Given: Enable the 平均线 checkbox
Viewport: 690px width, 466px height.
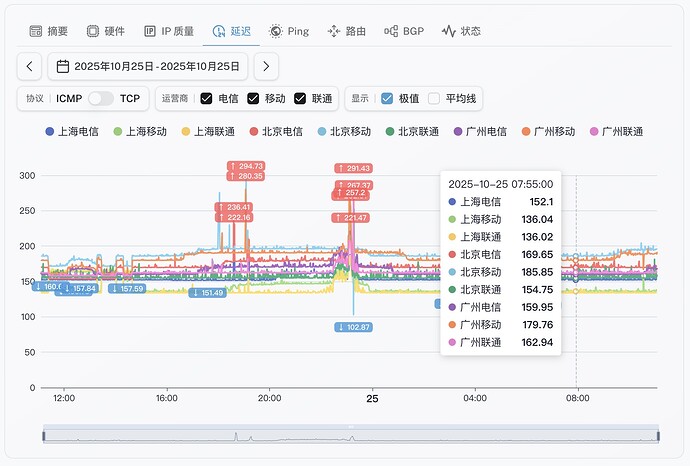Looking at the screenshot, I should click(x=434, y=99).
